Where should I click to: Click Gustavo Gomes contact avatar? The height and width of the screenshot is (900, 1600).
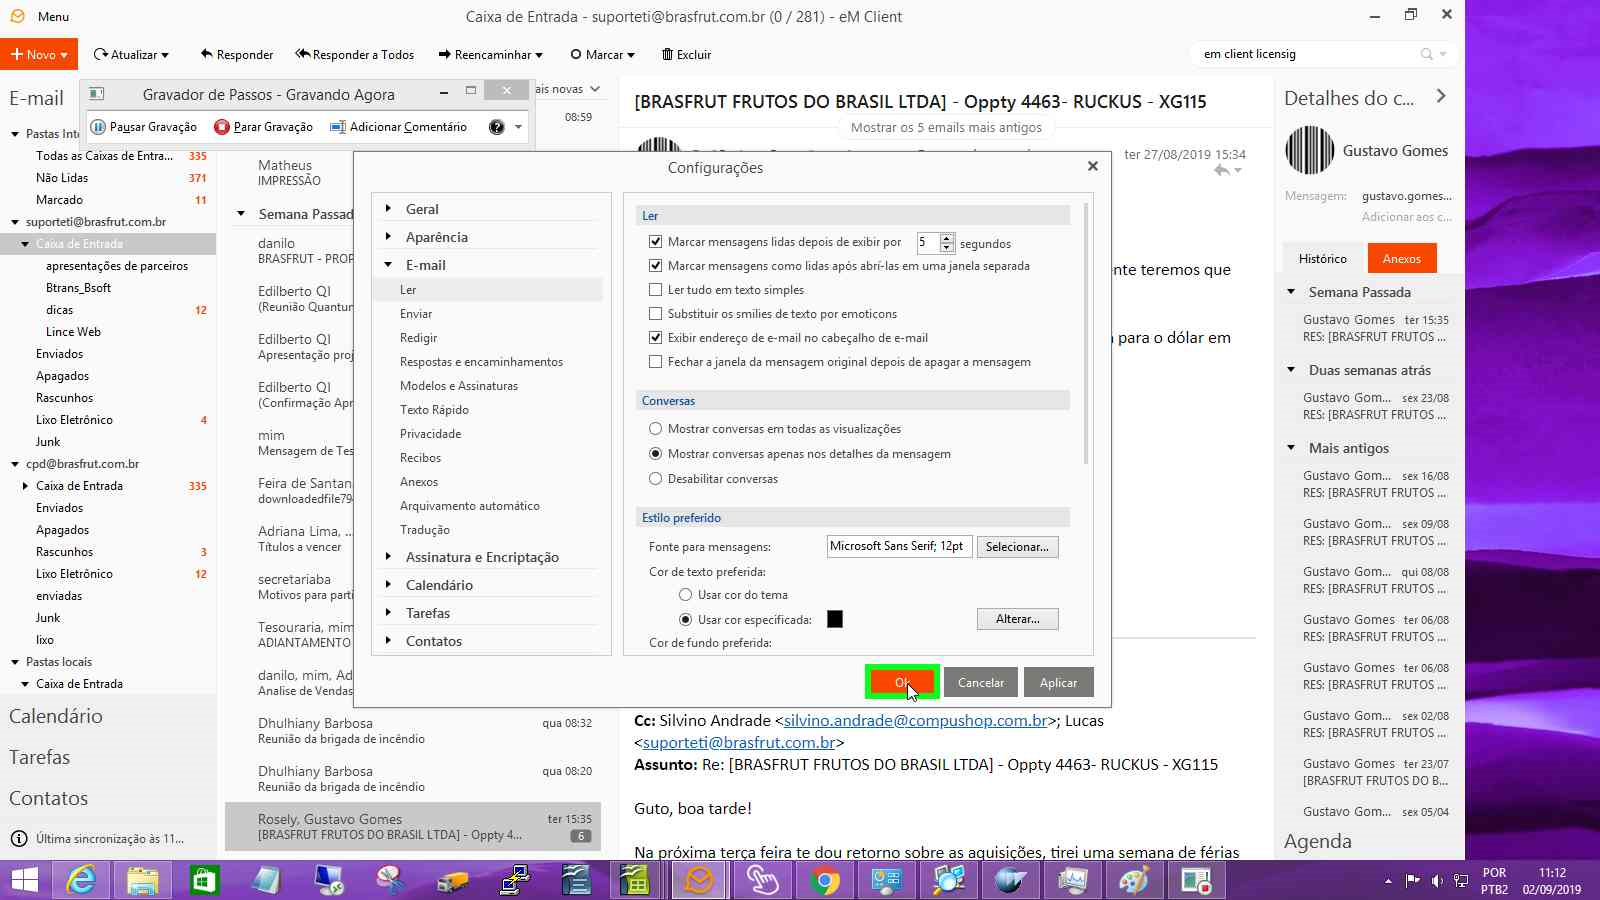(x=1309, y=150)
